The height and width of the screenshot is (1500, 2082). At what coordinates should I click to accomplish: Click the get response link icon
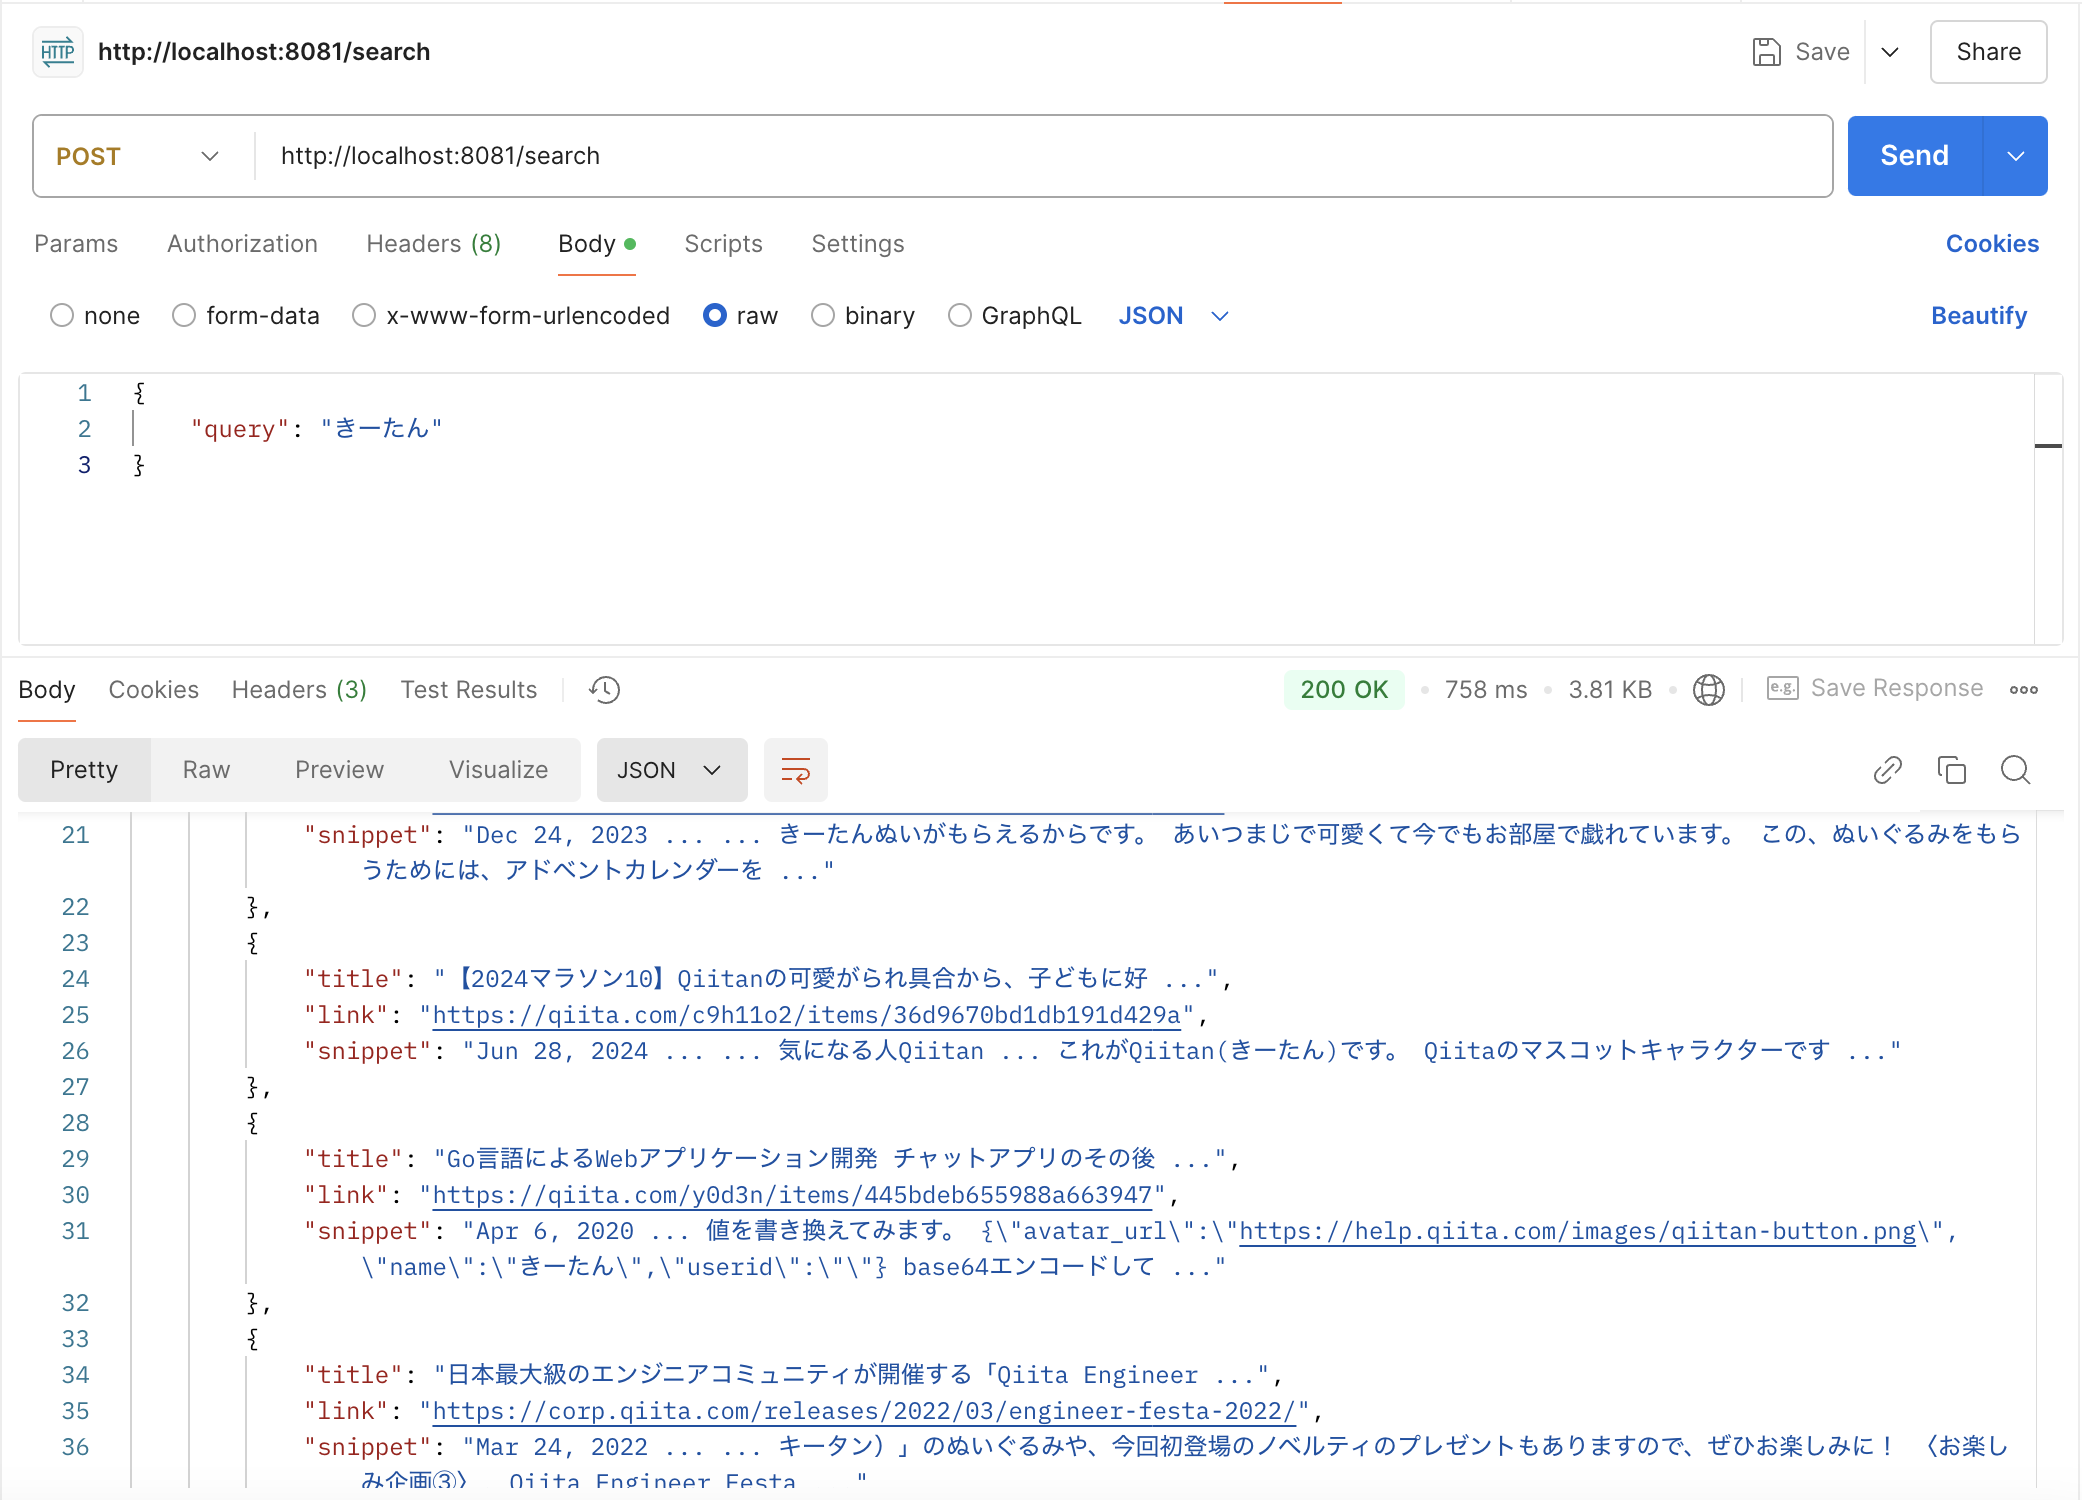[x=1888, y=770]
